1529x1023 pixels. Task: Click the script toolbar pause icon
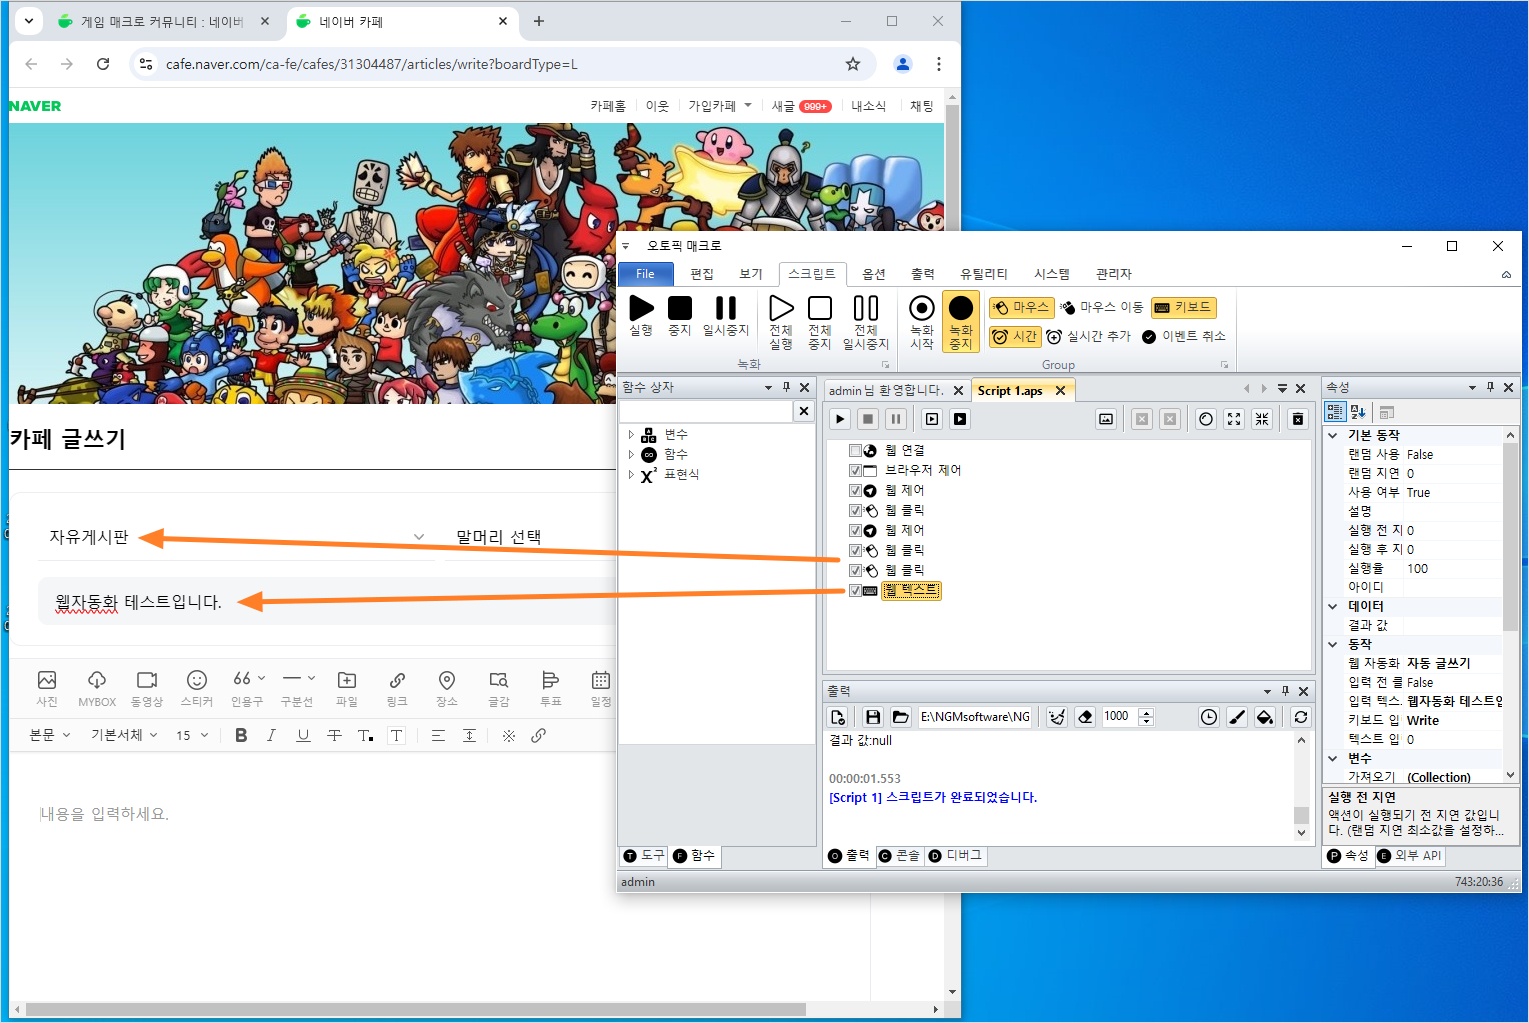896,419
